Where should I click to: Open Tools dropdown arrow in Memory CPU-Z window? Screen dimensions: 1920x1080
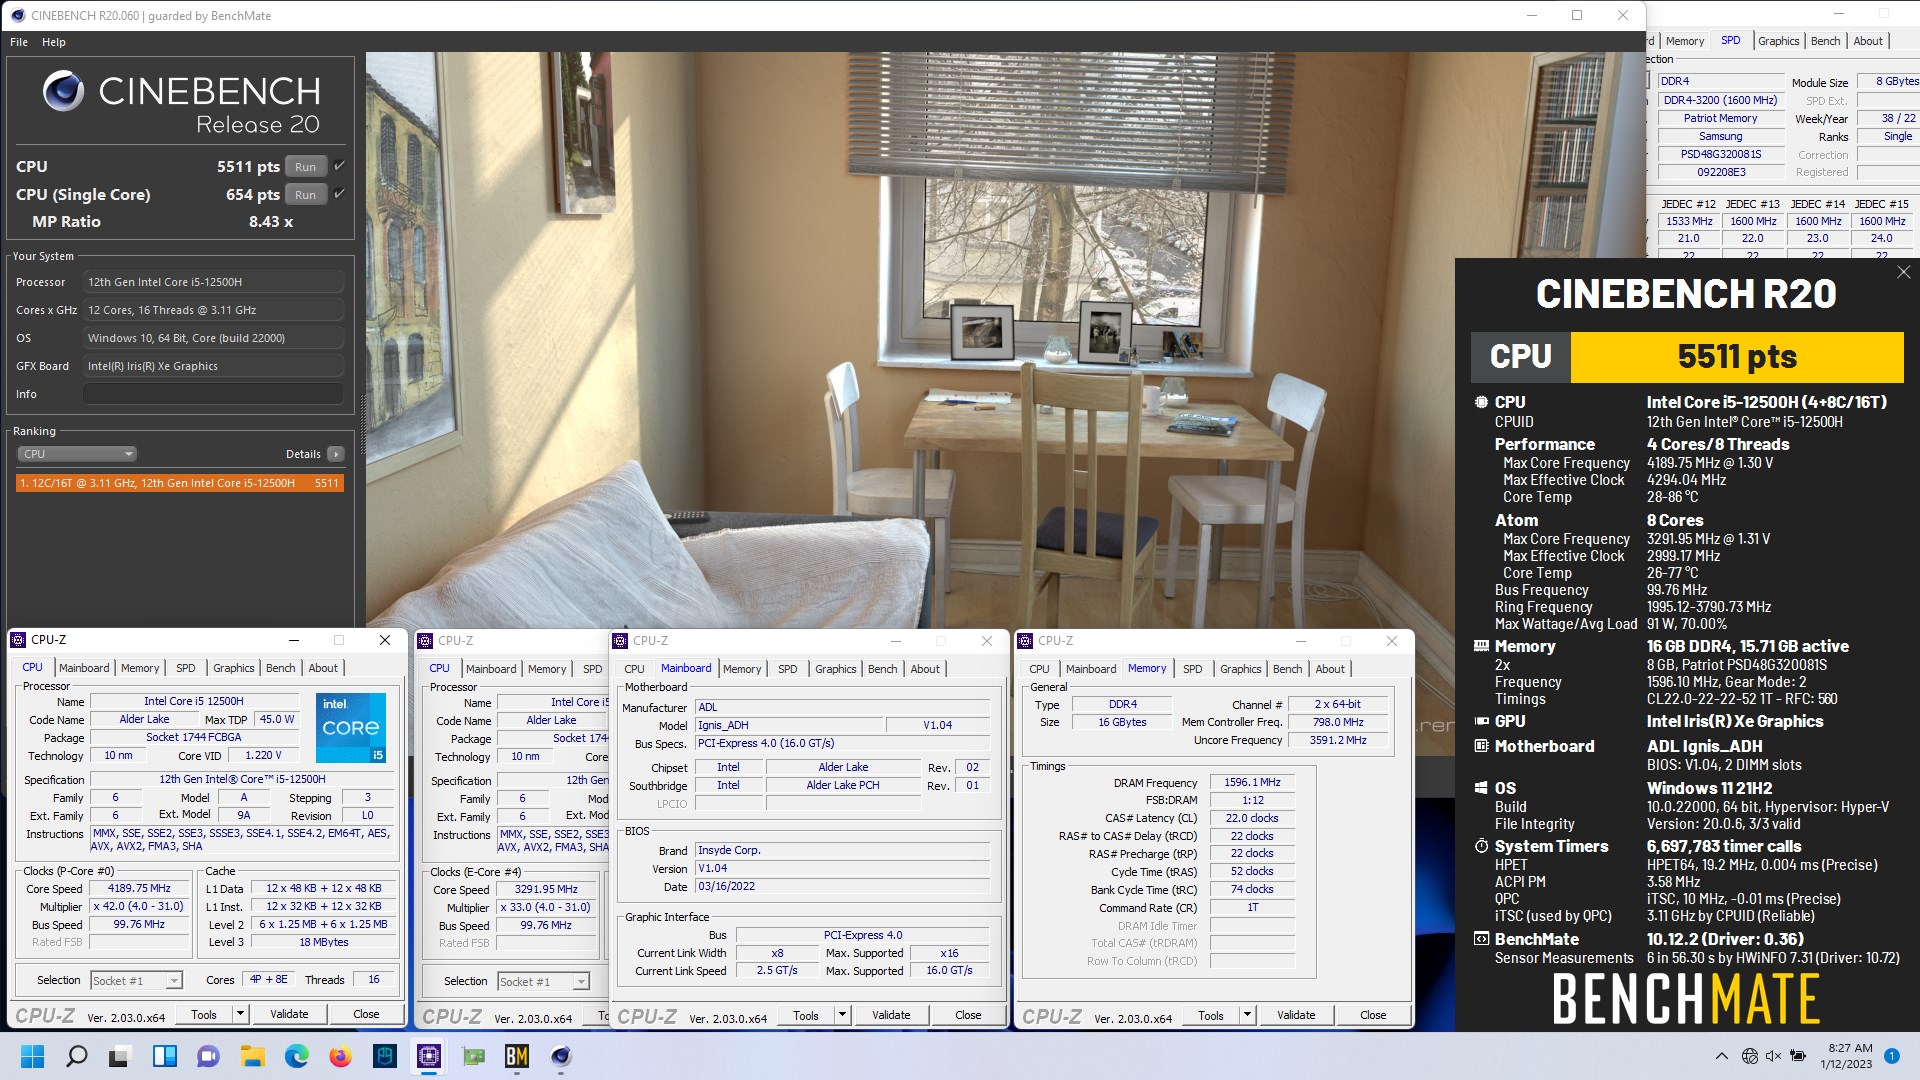click(1247, 1015)
